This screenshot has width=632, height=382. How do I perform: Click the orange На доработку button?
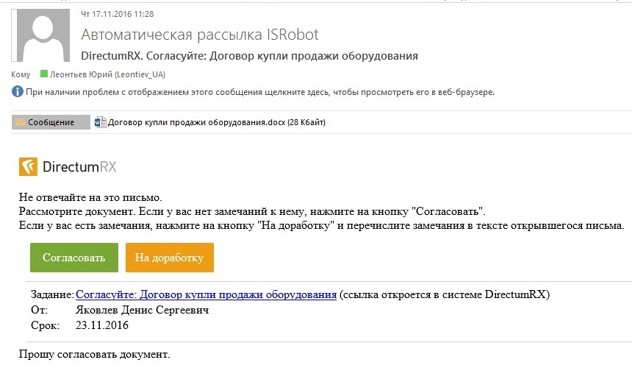[170, 257]
